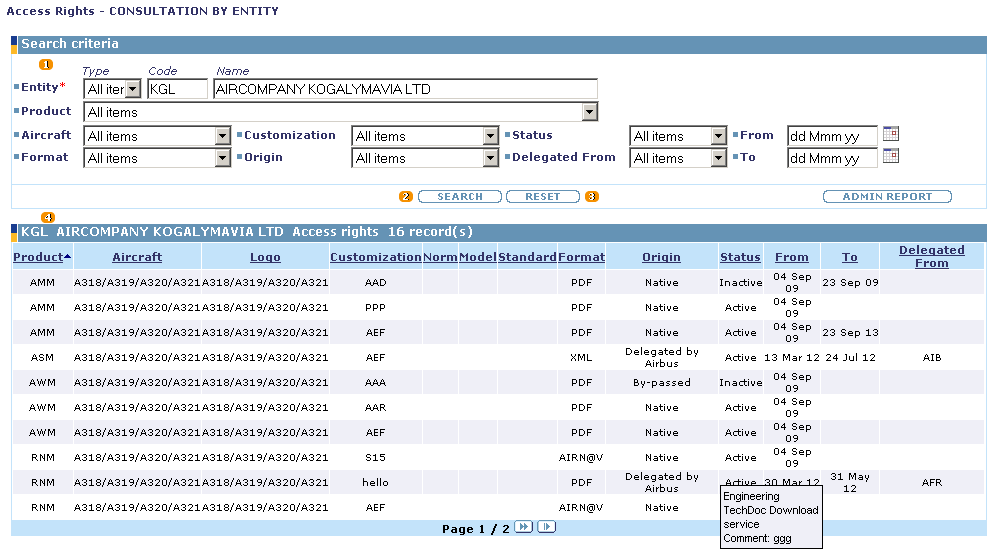This screenshot has width=993, height=553.
Task: Click the hello customization cell
Action: pos(376,482)
